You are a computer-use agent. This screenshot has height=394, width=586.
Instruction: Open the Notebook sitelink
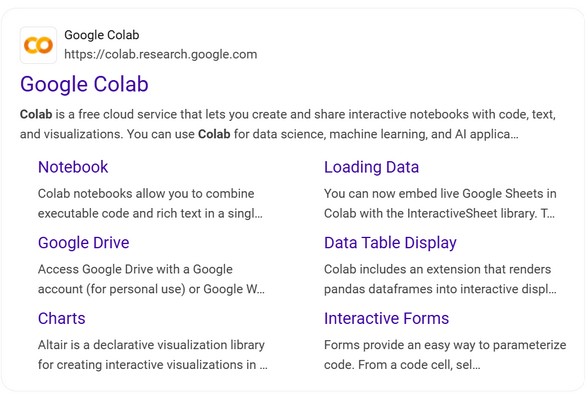pyautogui.click(x=73, y=167)
